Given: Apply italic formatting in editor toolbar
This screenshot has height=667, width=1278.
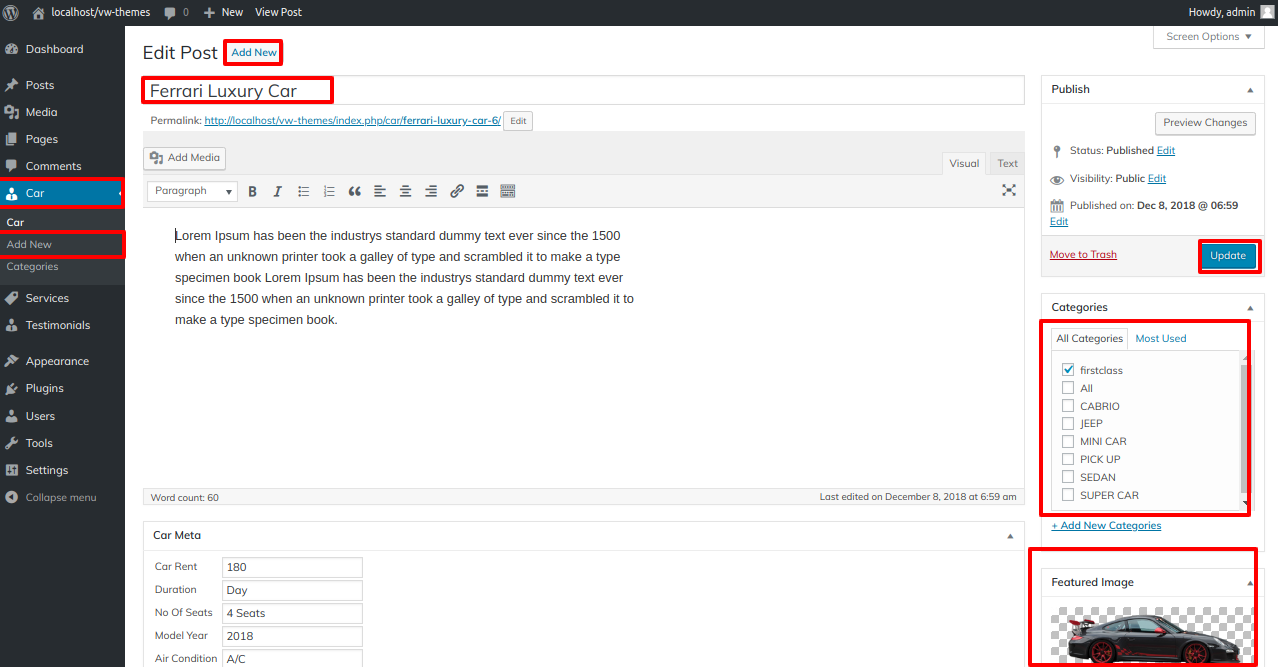Looking at the screenshot, I should (x=278, y=191).
